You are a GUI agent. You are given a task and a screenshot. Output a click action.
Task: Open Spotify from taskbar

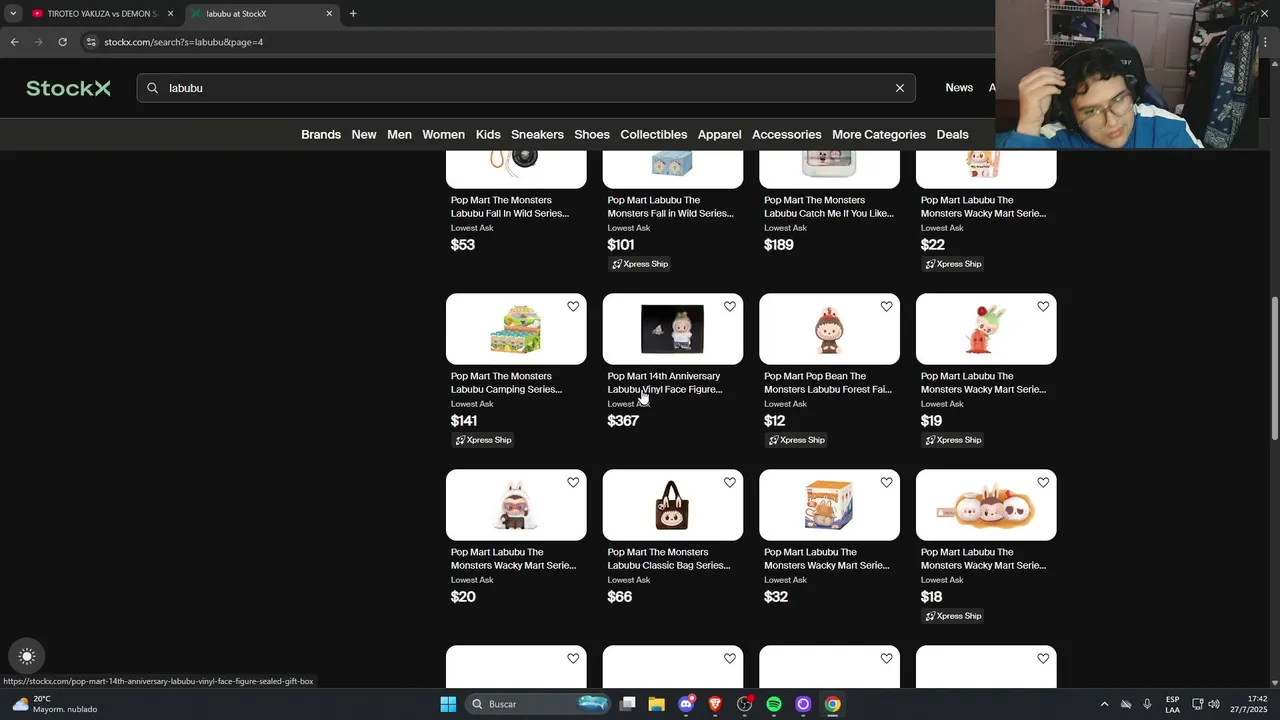(774, 704)
